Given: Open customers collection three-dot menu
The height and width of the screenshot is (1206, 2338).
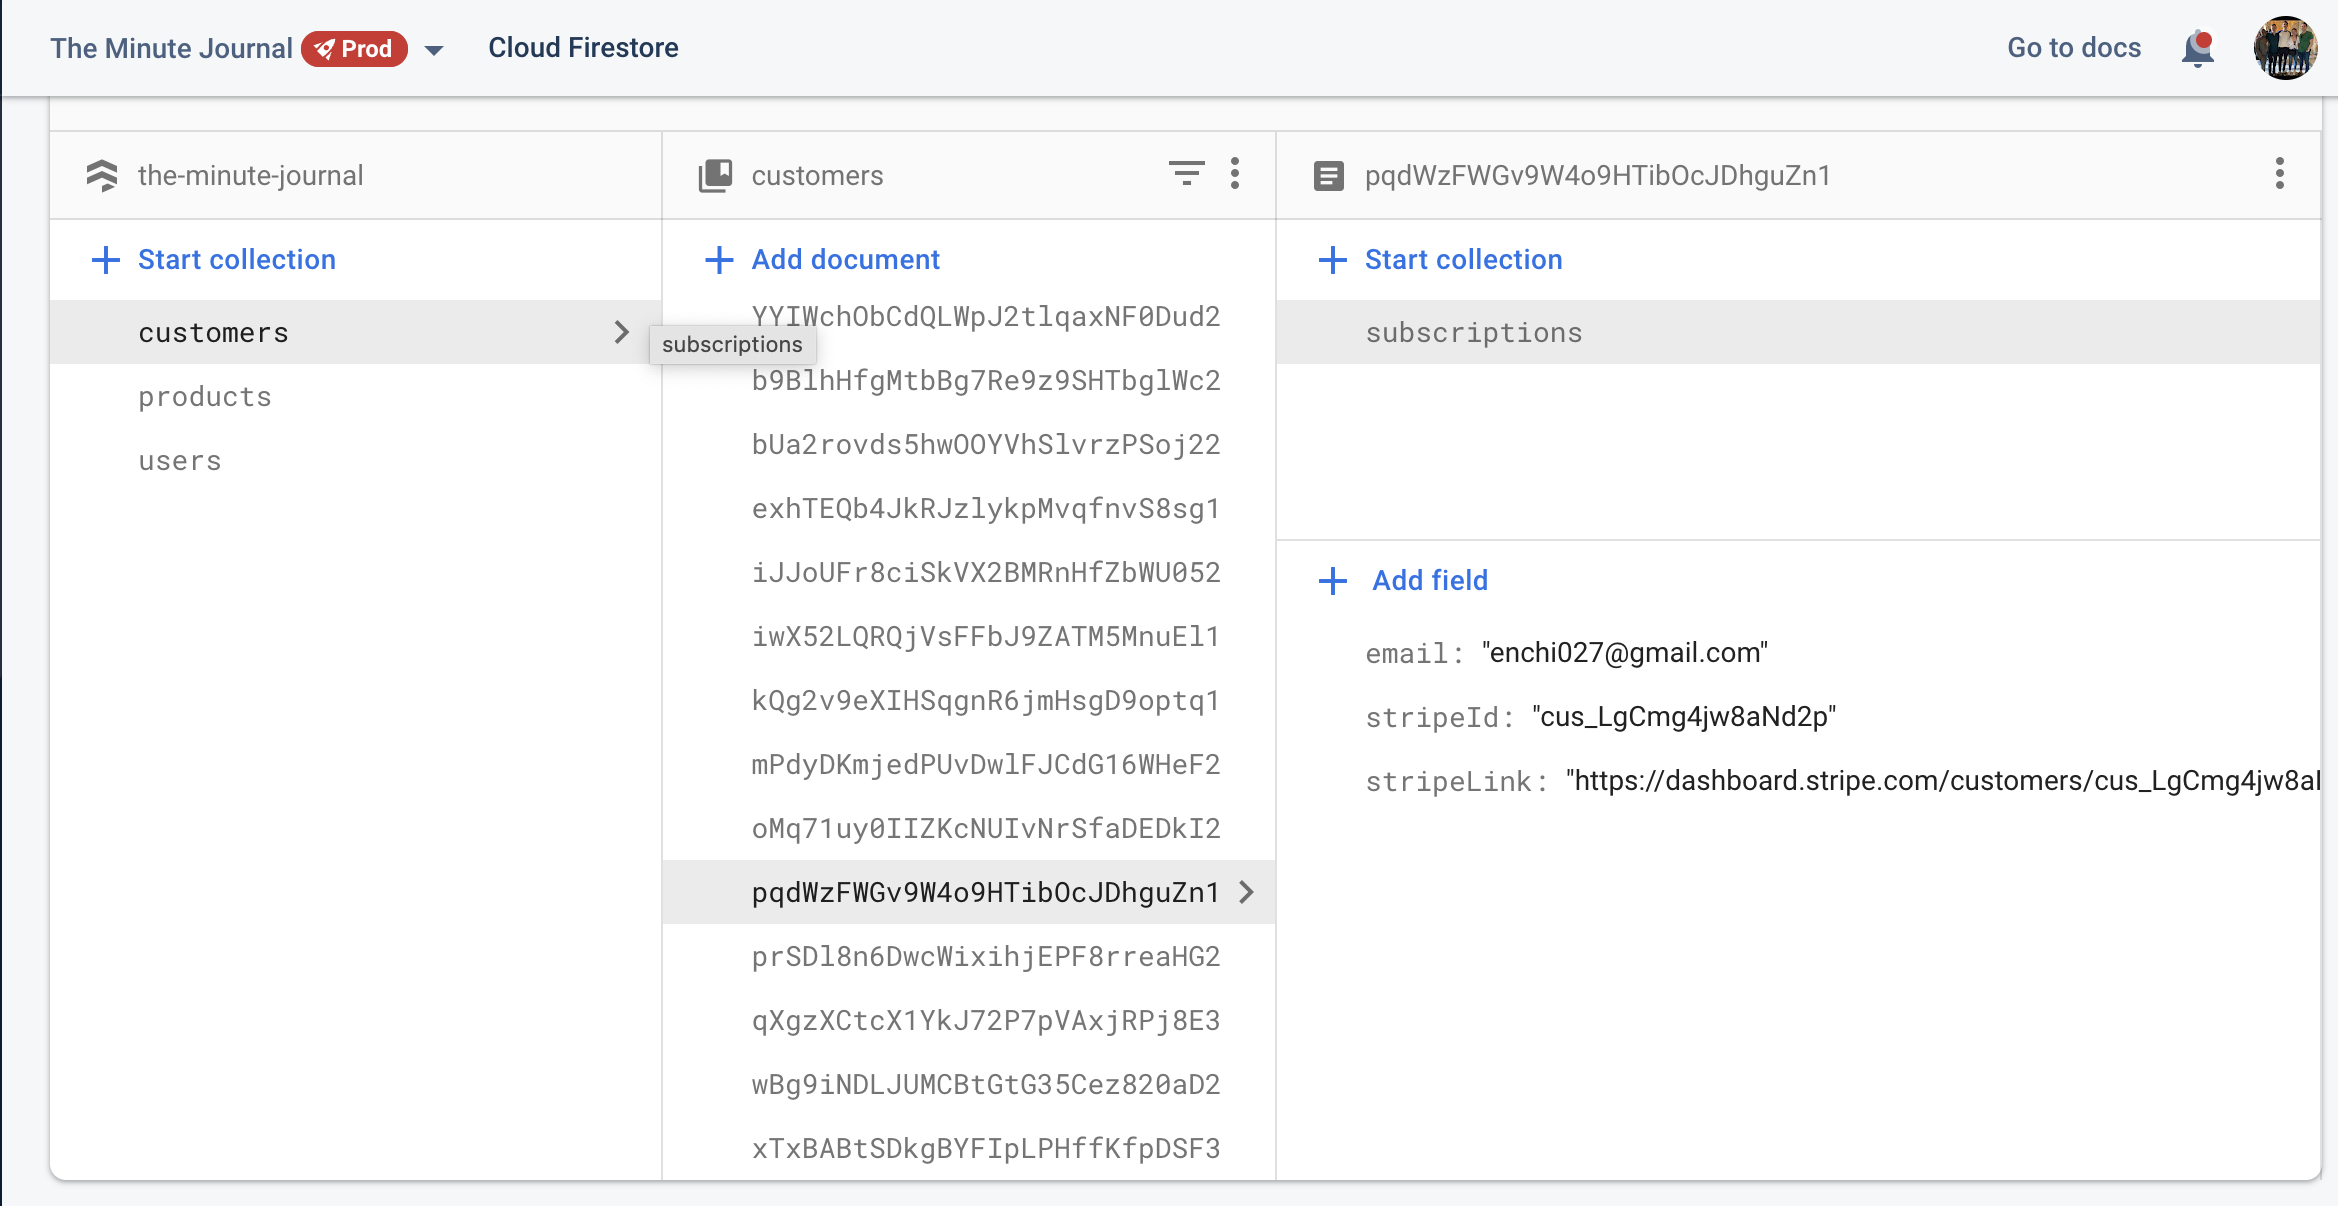Looking at the screenshot, I should [1235, 174].
